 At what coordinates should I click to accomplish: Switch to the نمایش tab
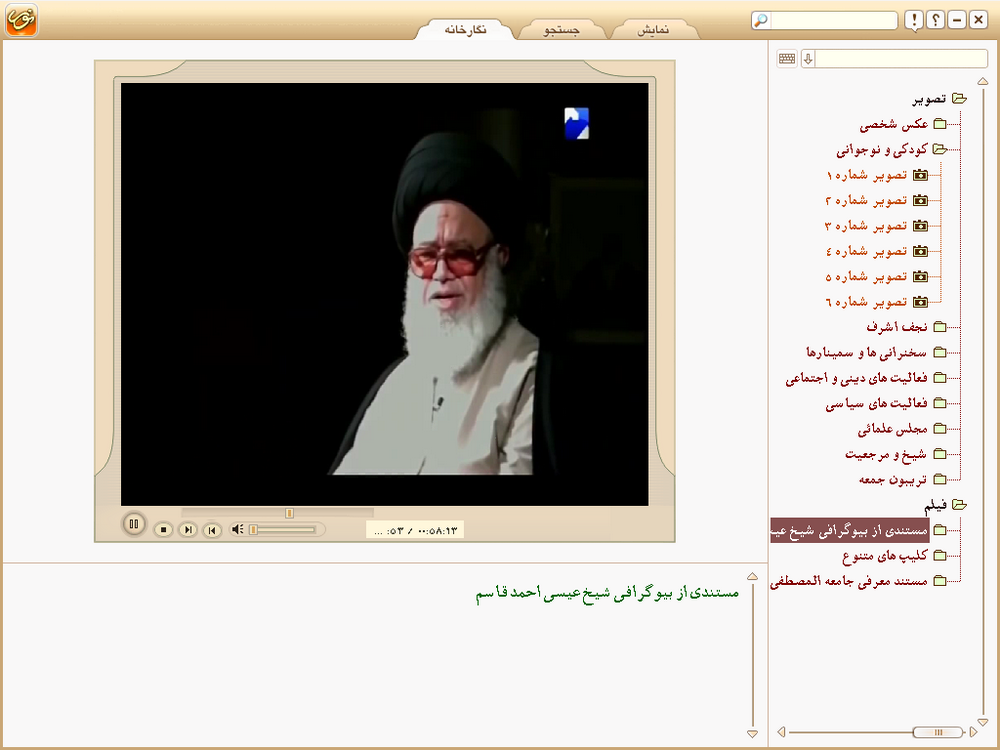654,29
